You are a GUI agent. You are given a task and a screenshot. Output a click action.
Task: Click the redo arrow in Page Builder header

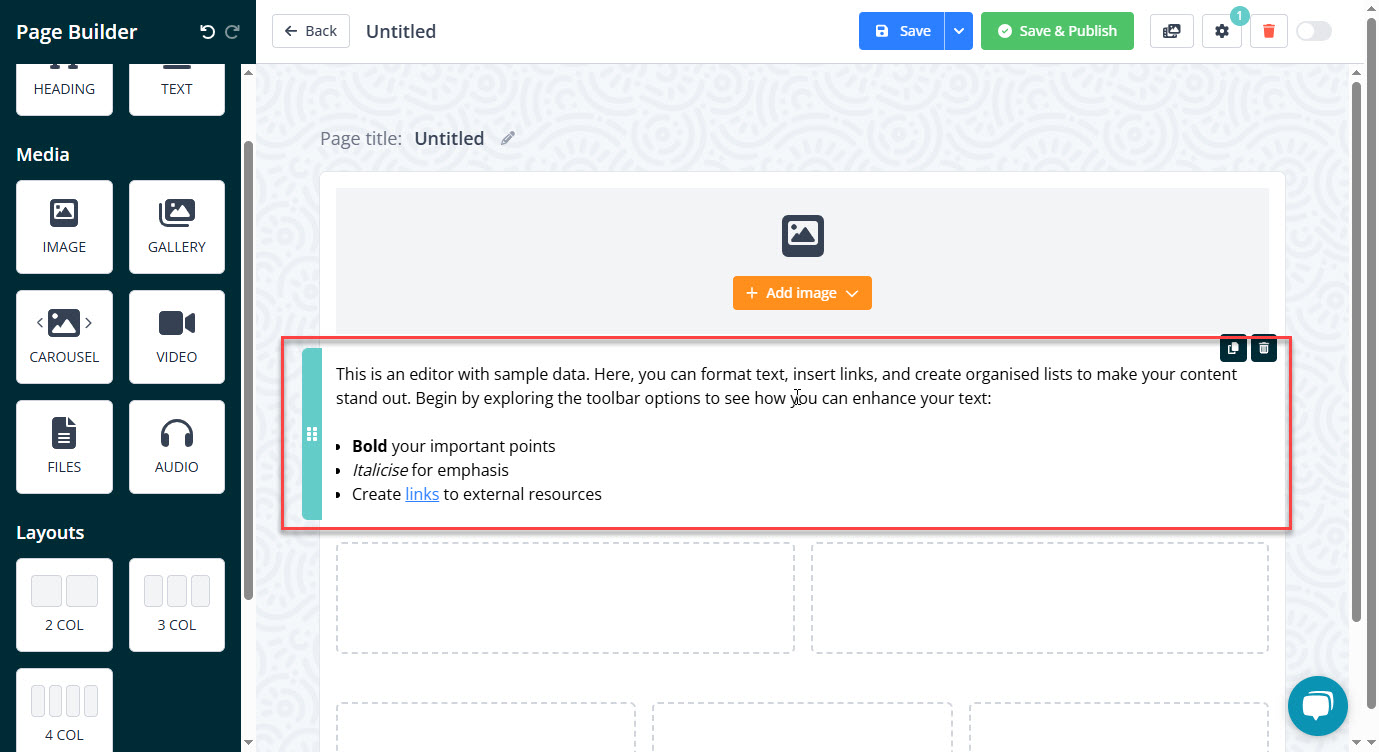pyautogui.click(x=232, y=32)
